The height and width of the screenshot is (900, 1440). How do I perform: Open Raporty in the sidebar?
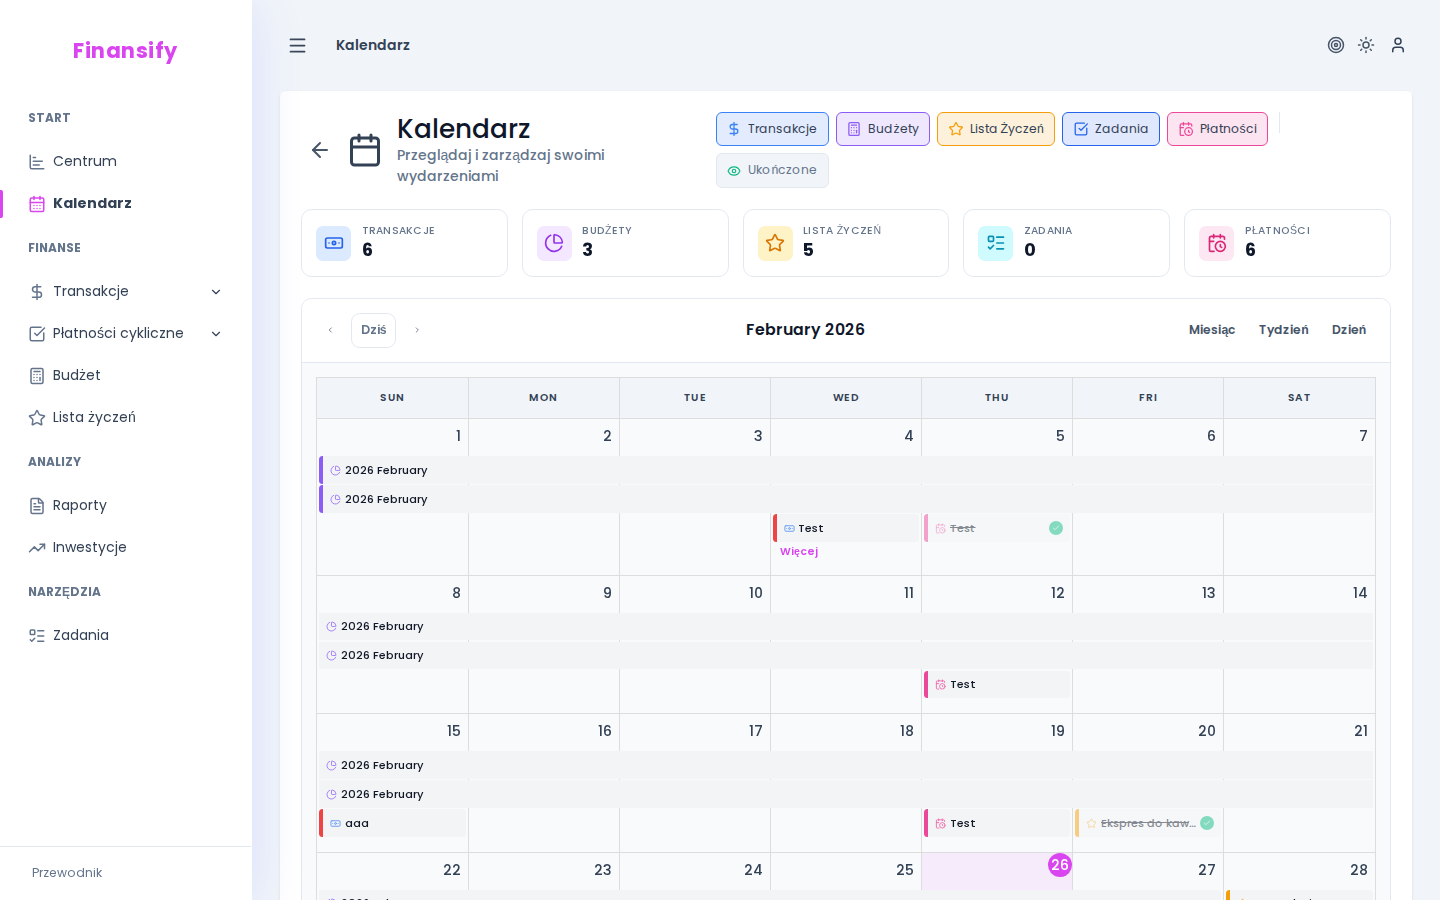pos(79,505)
